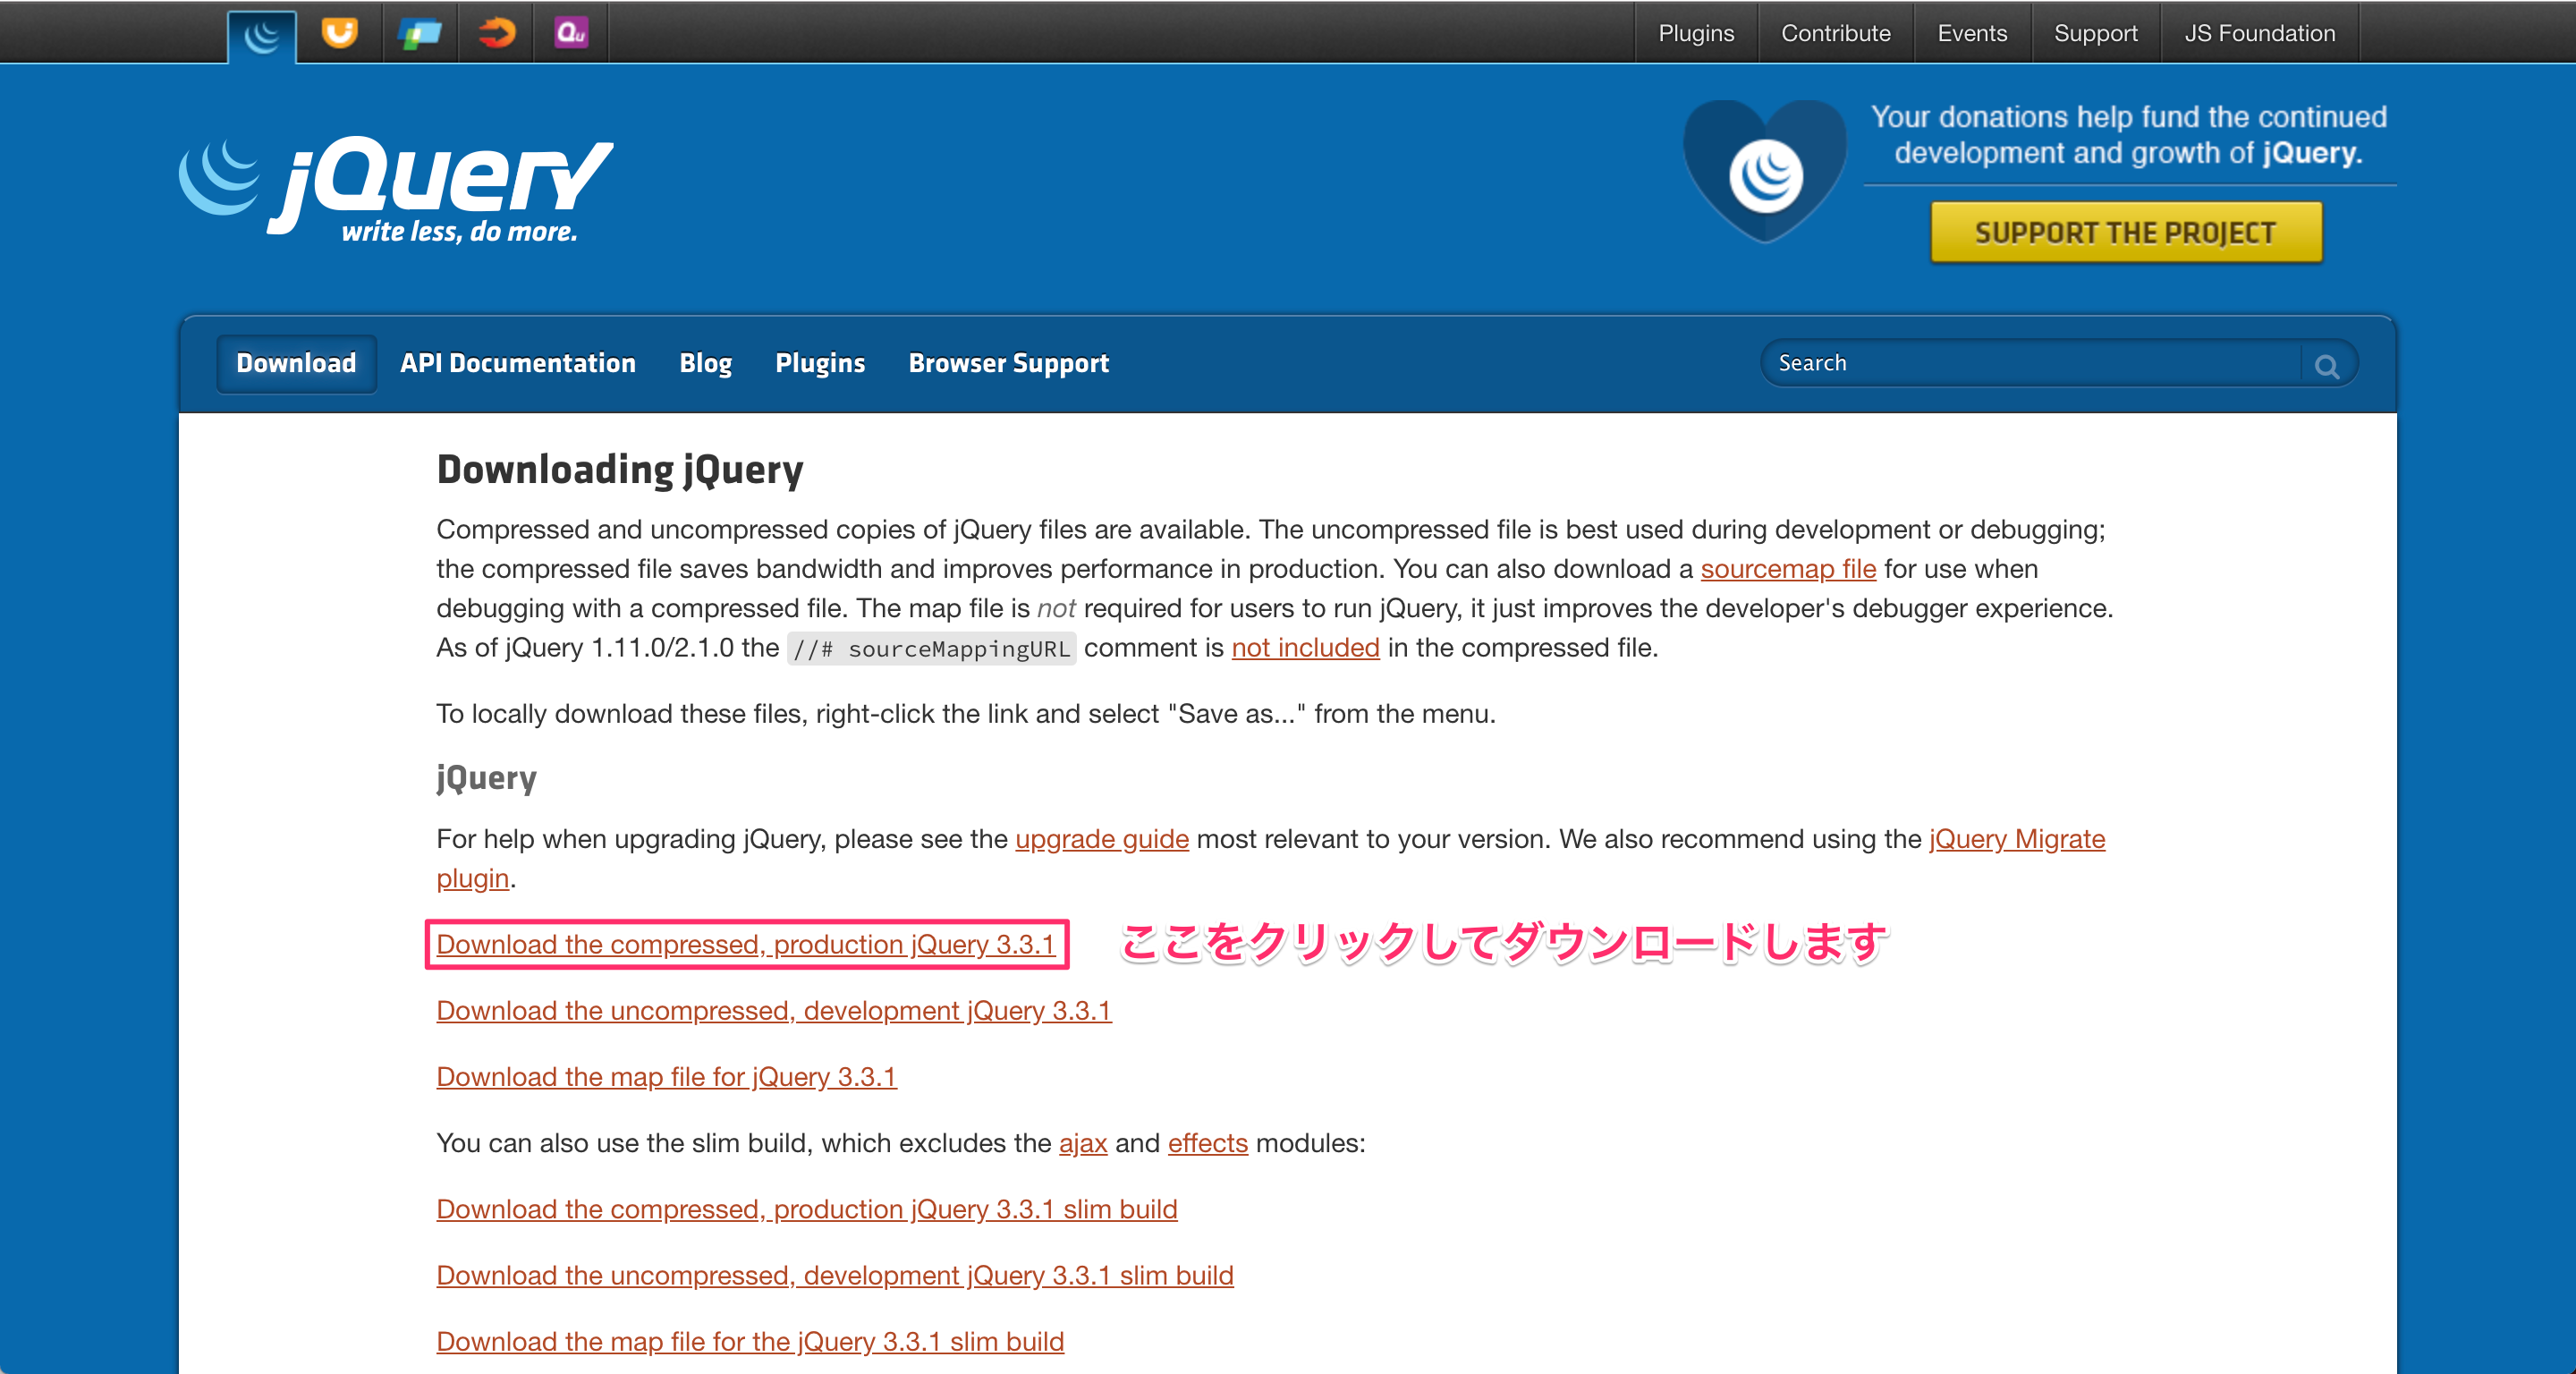Go to the Blog section
Viewport: 2576px width, 1374px height.
[705, 363]
